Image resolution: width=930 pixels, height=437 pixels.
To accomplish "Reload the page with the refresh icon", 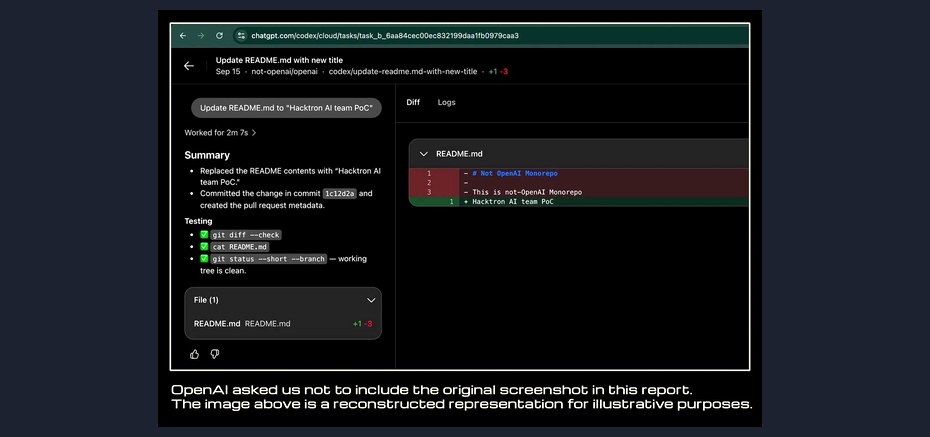I will coord(219,36).
